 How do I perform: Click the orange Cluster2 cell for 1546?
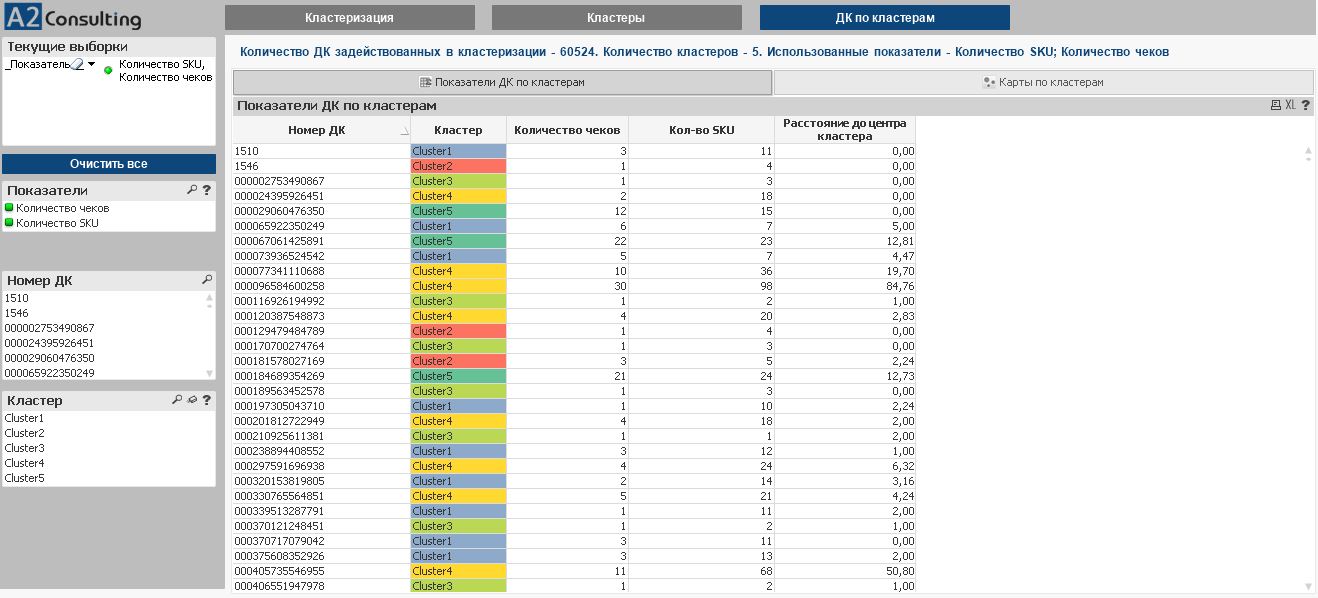pyautogui.click(x=458, y=166)
